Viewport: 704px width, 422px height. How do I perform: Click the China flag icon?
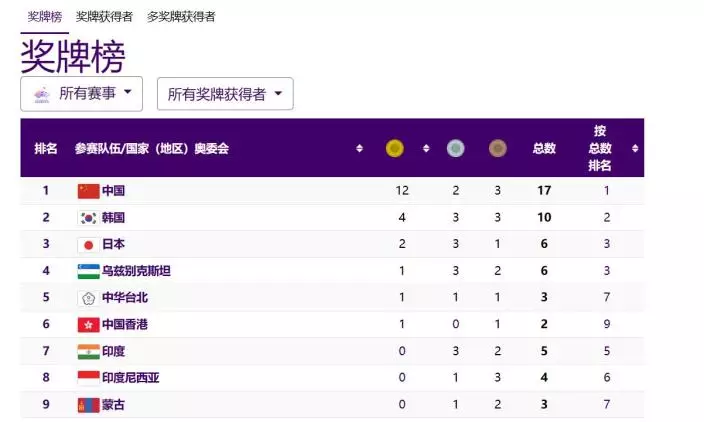[x=88, y=191]
